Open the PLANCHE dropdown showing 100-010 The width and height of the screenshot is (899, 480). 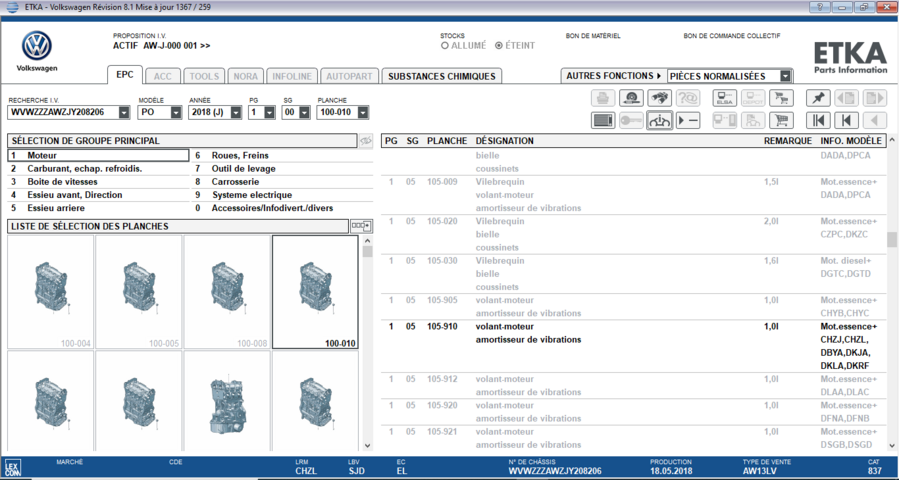coord(362,112)
